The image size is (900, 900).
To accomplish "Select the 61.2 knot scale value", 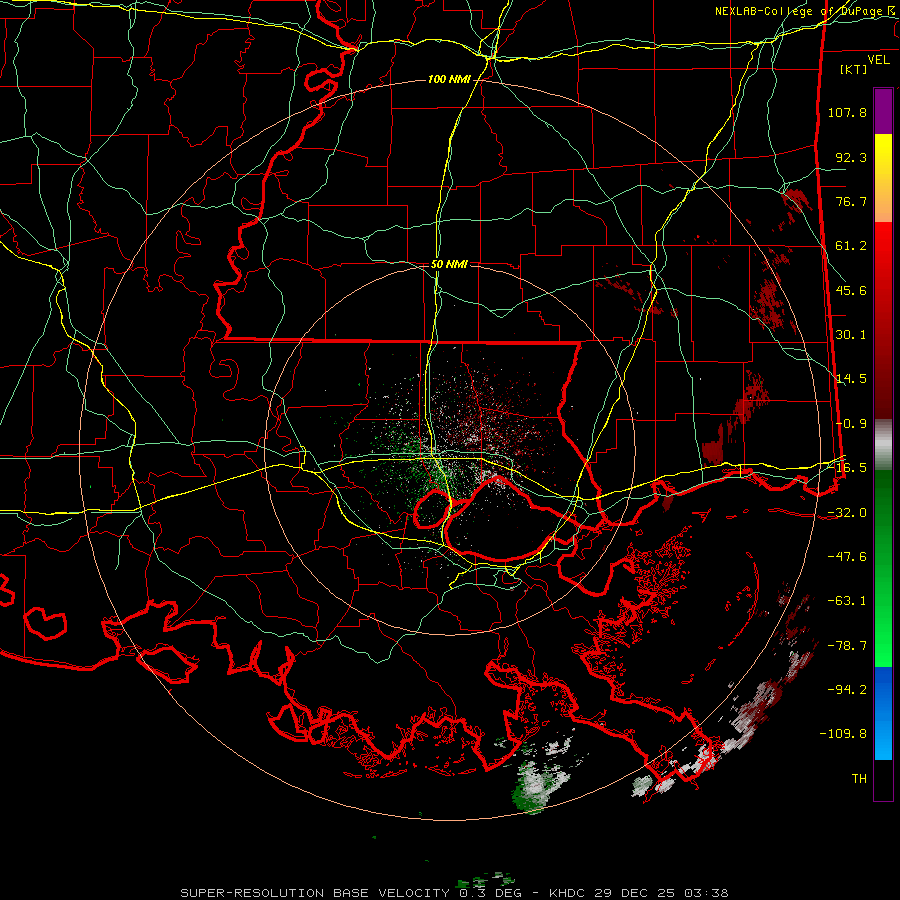I will pos(851,246).
